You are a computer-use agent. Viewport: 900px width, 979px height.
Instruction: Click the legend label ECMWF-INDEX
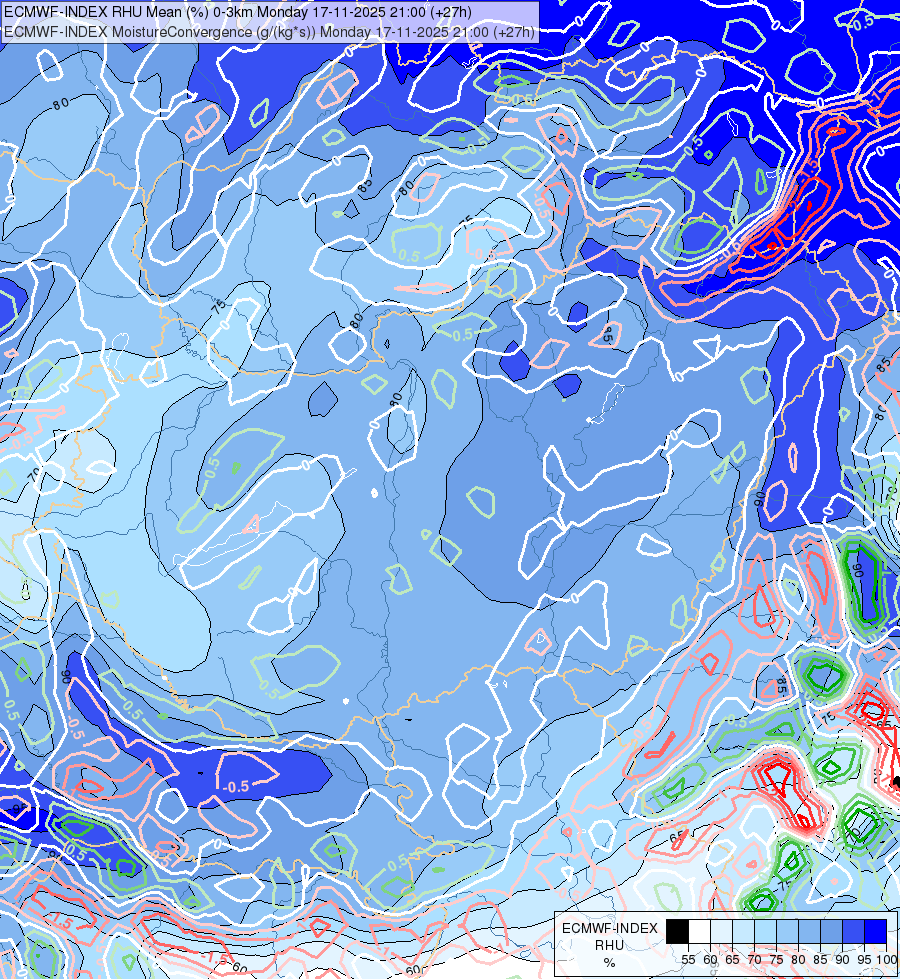pyautogui.click(x=610, y=928)
